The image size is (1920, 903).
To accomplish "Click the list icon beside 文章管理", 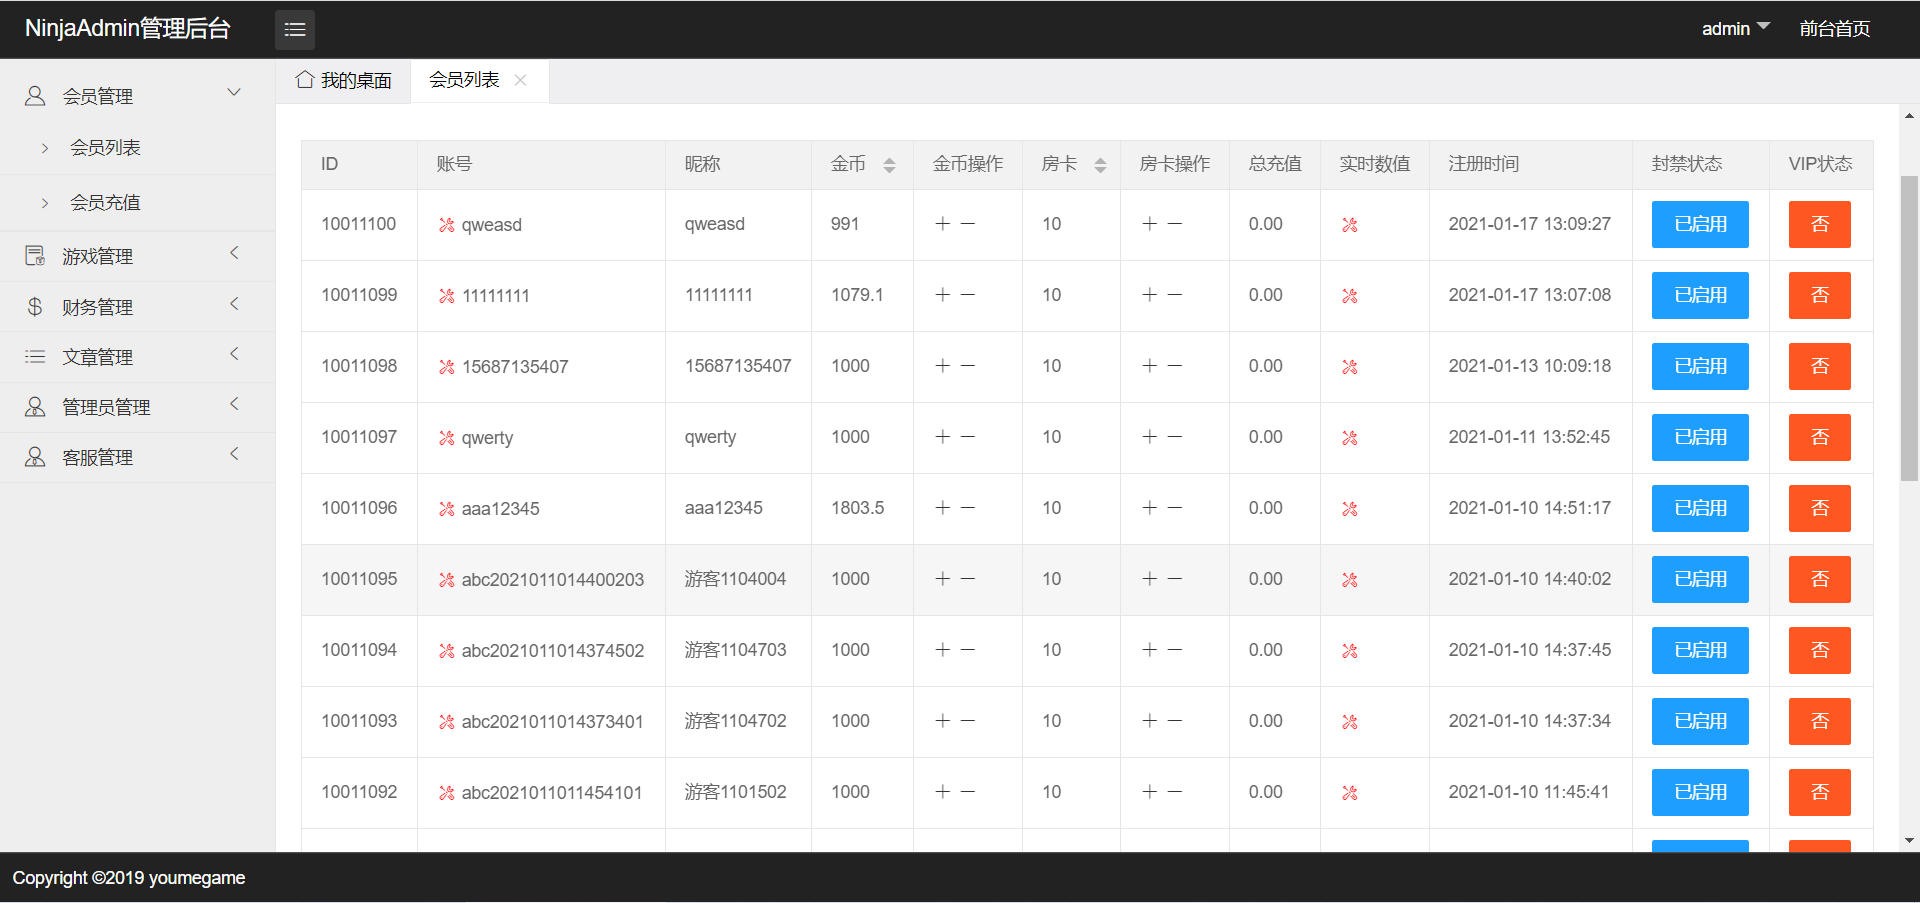I will click(34, 356).
